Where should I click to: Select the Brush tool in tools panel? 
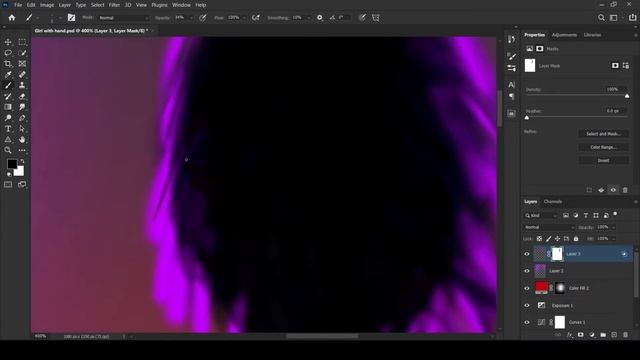pos(8,85)
